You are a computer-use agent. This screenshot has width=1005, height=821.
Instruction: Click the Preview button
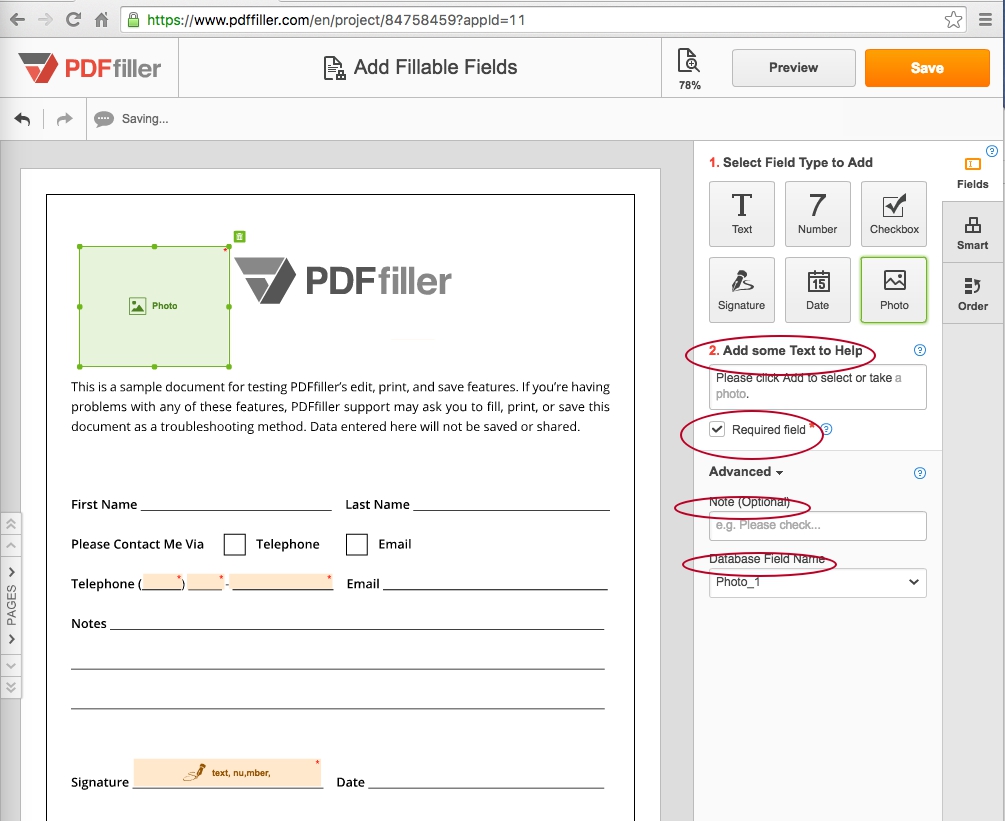[793, 68]
